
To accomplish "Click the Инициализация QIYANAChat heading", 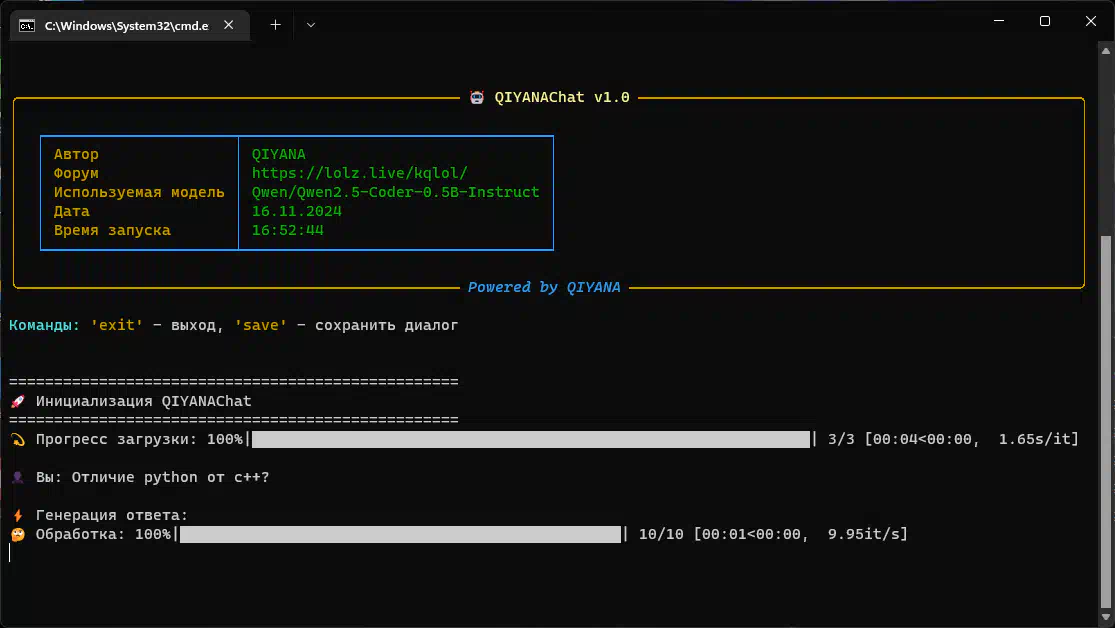I will (x=144, y=401).
